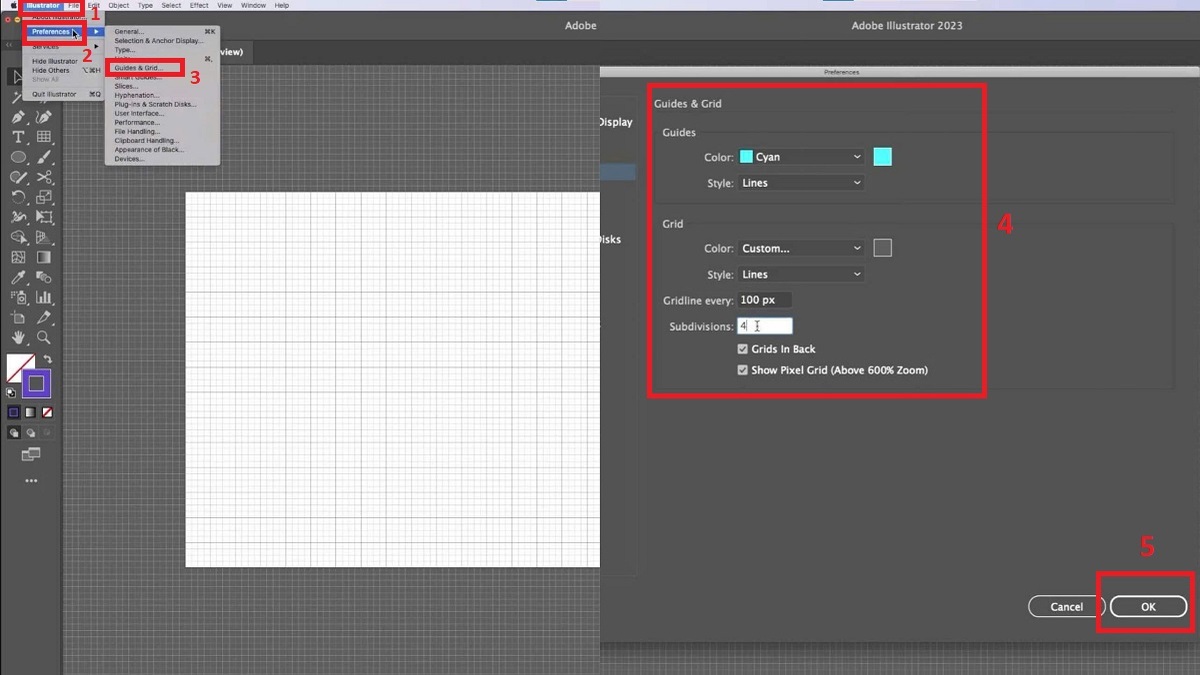Viewport: 1200px width, 675px height.
Task: Select the Scale tool
Action: pos(44,197)
